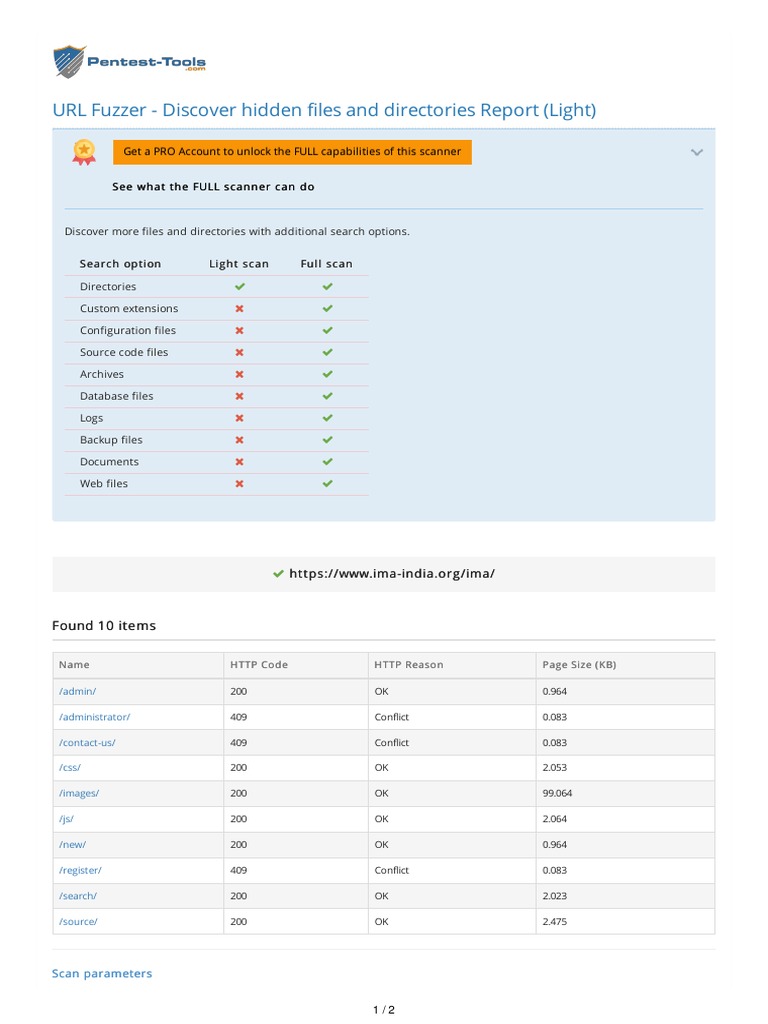Click red cross for Database files

click(239, 396)
